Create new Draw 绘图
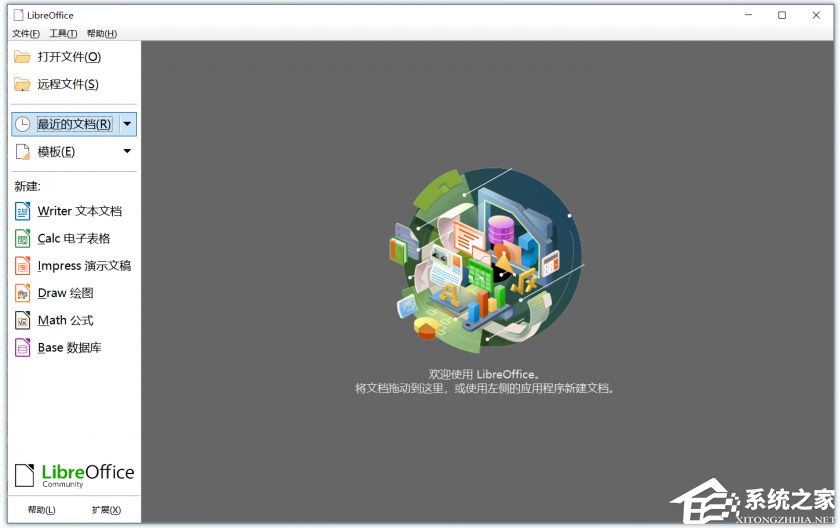The image size is (840, 528). click(x=65, y=293)
